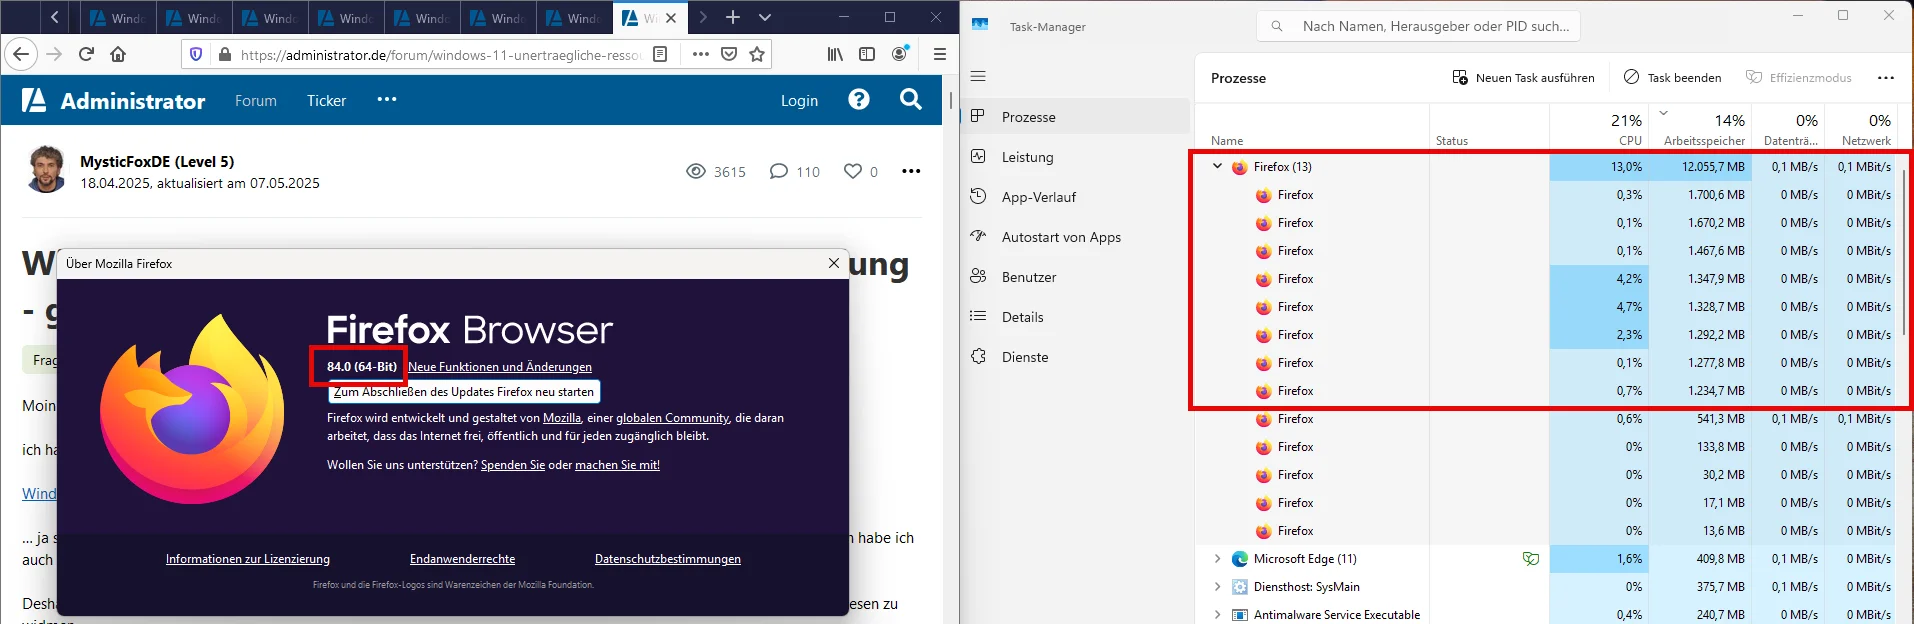Click Task-Manager search field
Image resolution: width=1914 pixels, height=624 pixels.
(1418, 26)
